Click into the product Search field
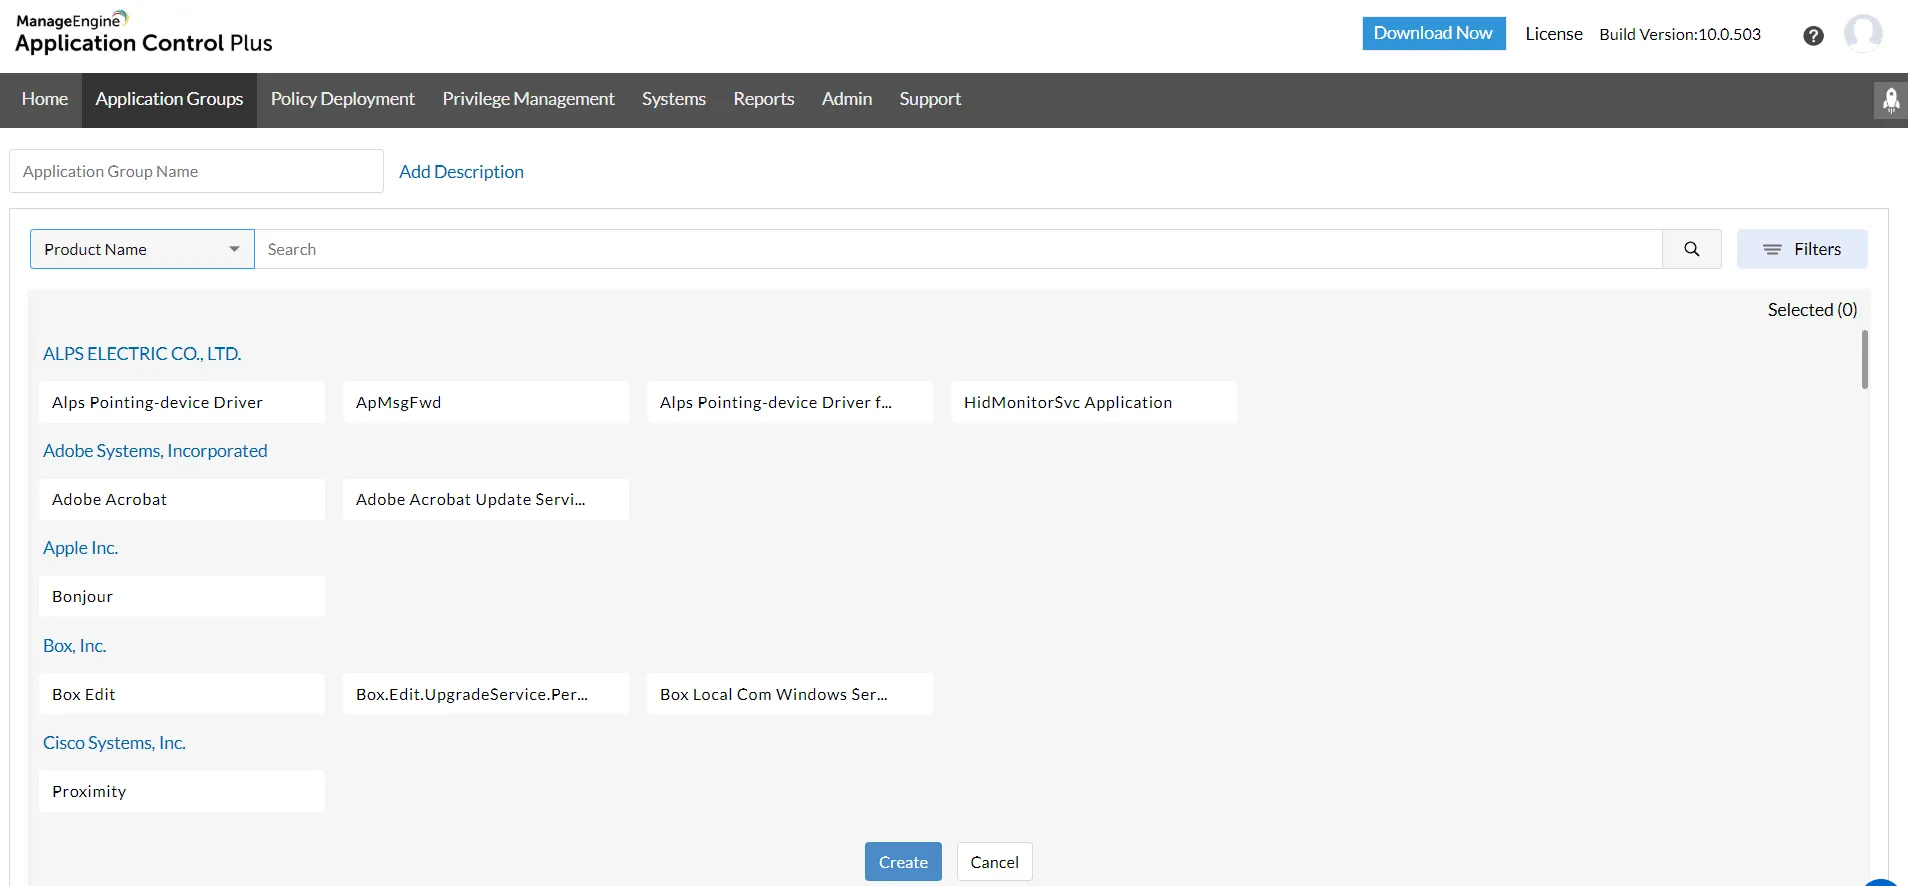1908x886 pixels. click(958, 249)
